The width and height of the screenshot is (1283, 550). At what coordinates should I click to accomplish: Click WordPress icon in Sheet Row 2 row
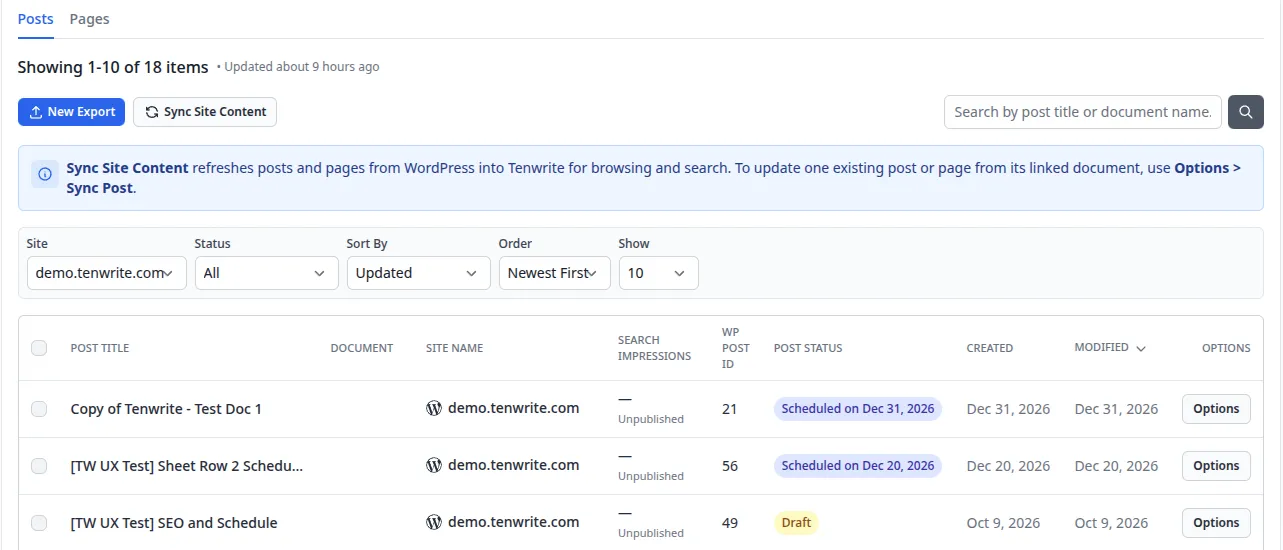[434, 465]
